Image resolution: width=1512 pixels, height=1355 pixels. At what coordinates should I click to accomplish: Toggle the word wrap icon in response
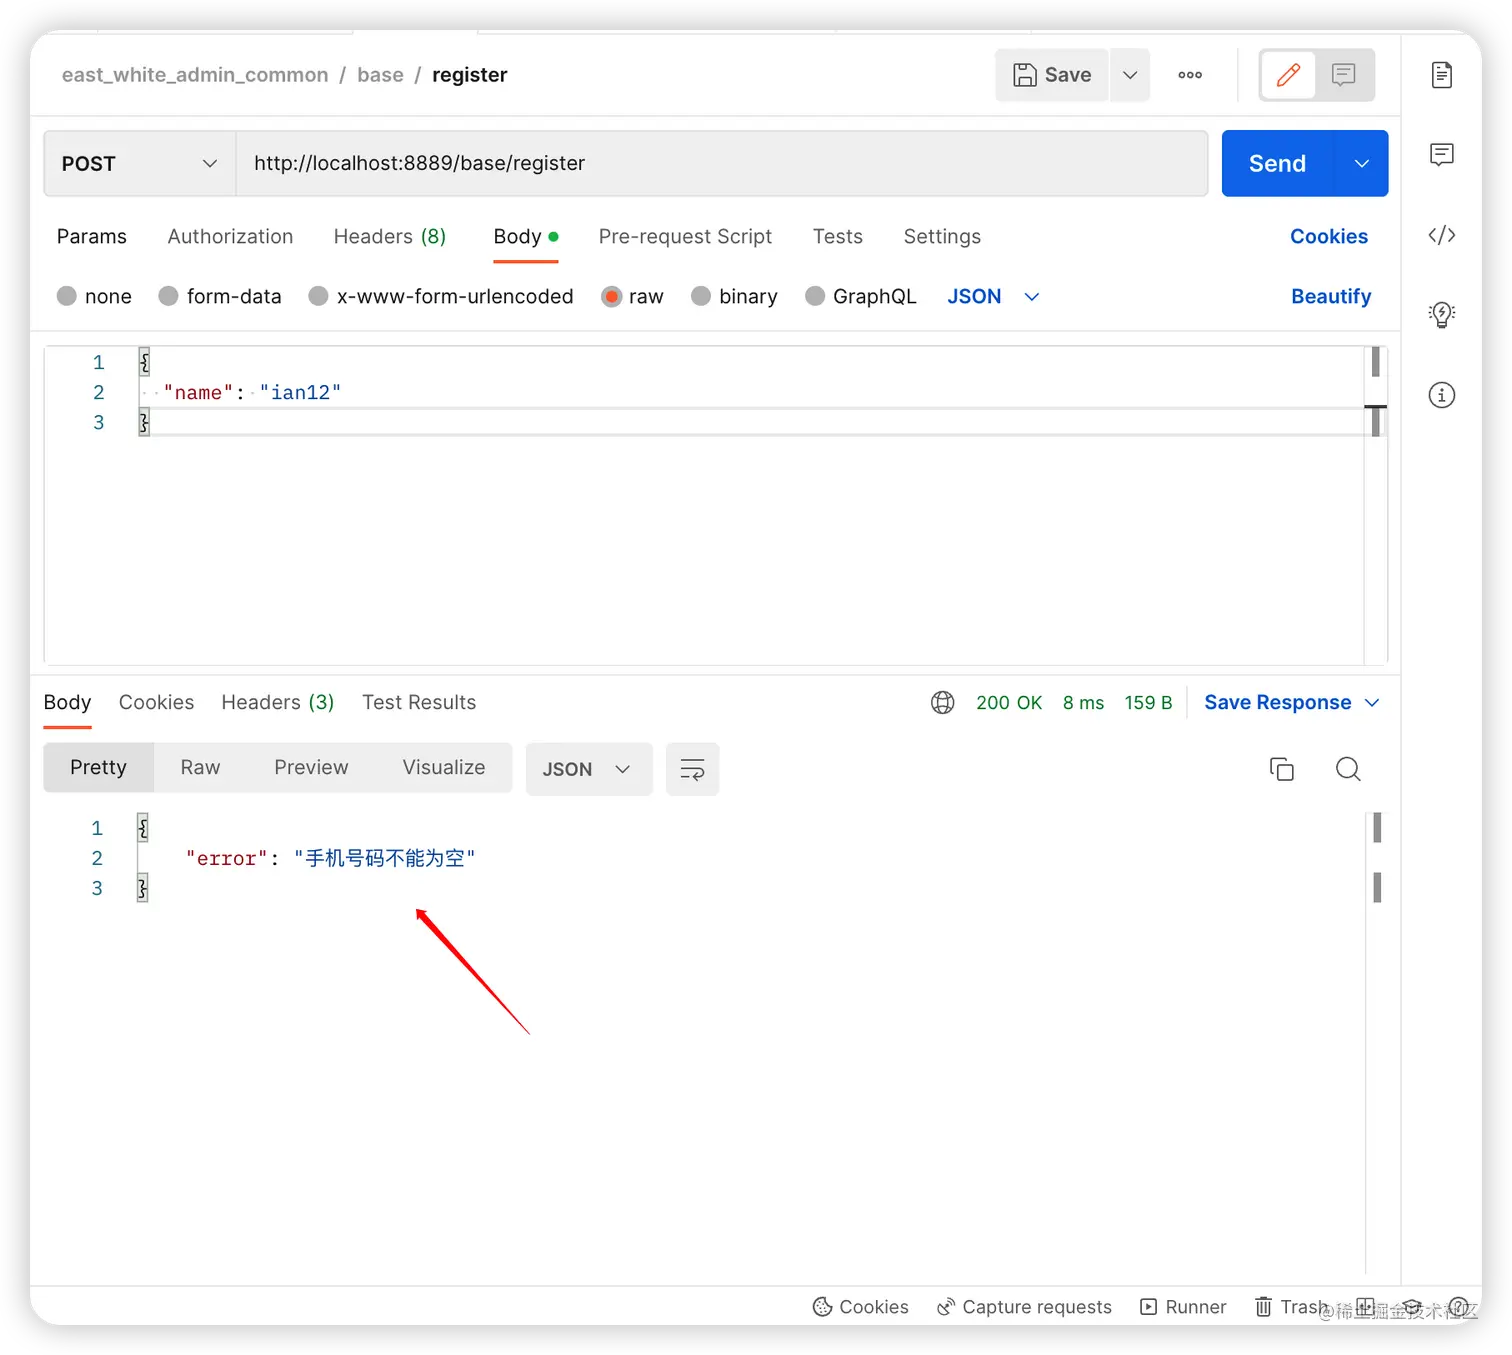tap(692, 769)
